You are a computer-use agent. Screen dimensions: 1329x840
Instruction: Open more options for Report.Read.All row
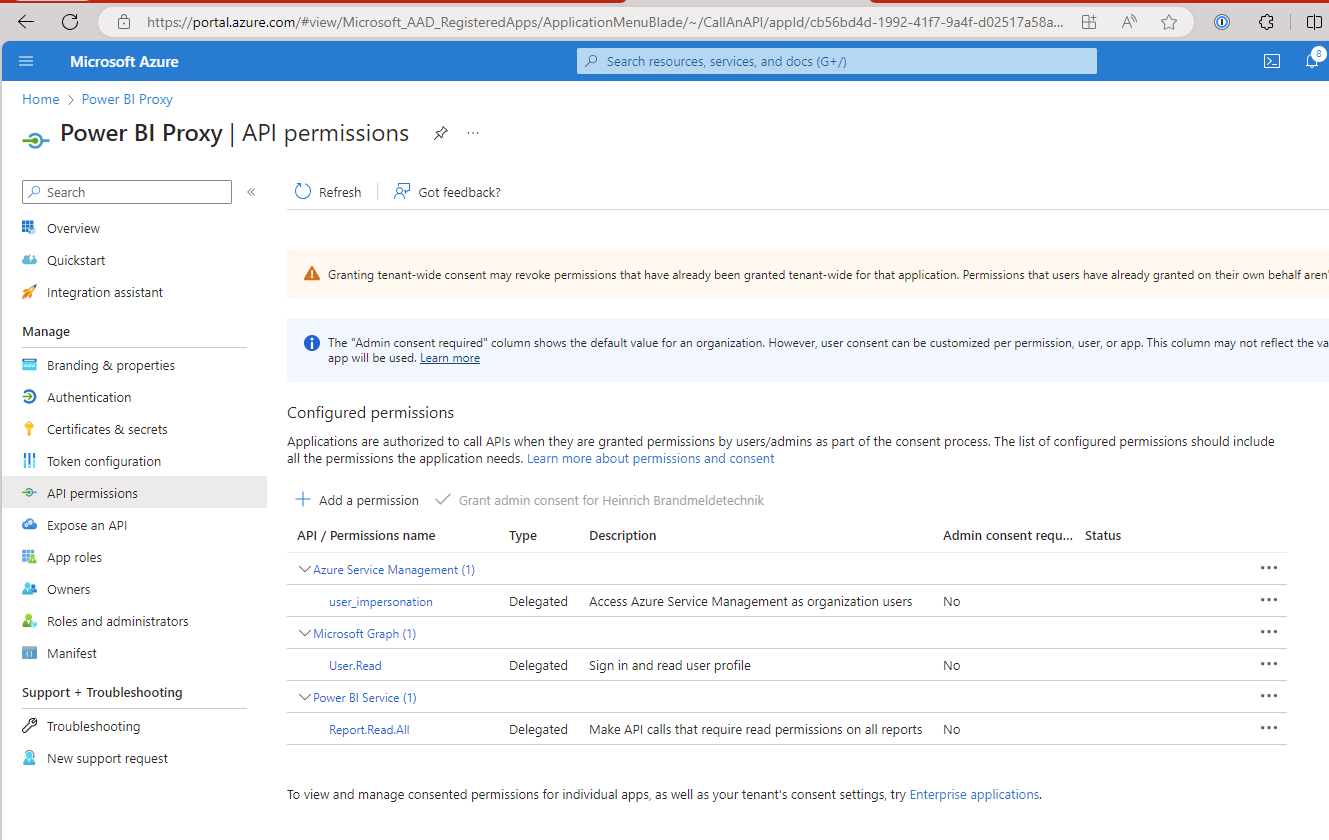point(1269,728)
